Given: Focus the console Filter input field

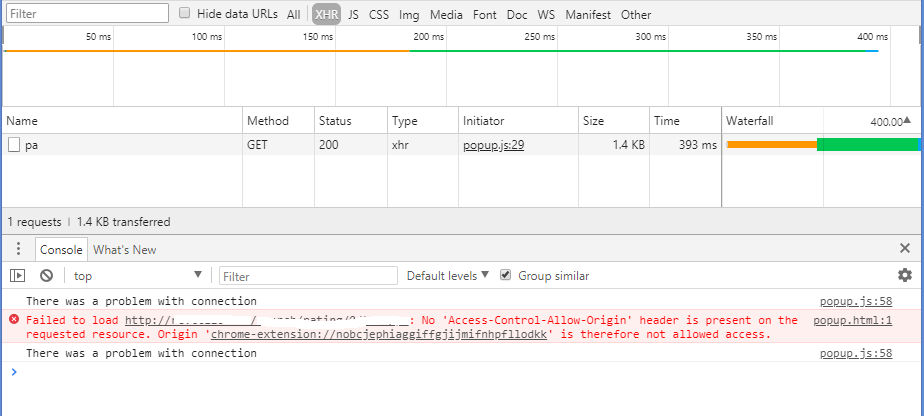Looking at the screenshot, I should coord(308,276).
